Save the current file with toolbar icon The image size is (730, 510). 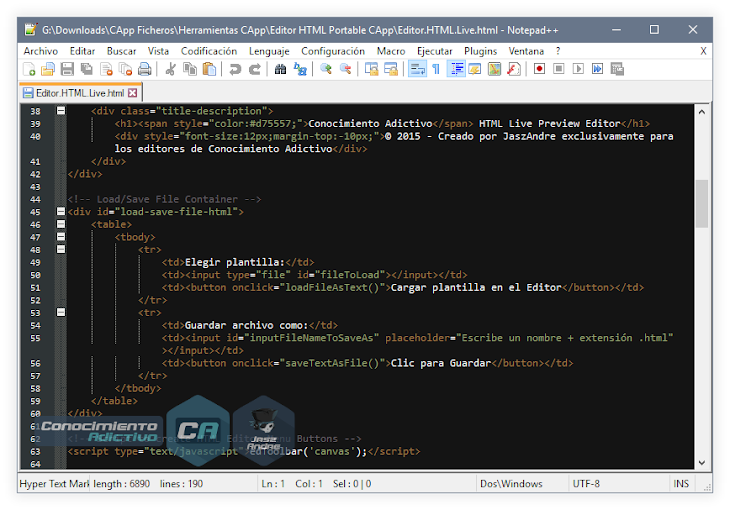click(68, 69)
